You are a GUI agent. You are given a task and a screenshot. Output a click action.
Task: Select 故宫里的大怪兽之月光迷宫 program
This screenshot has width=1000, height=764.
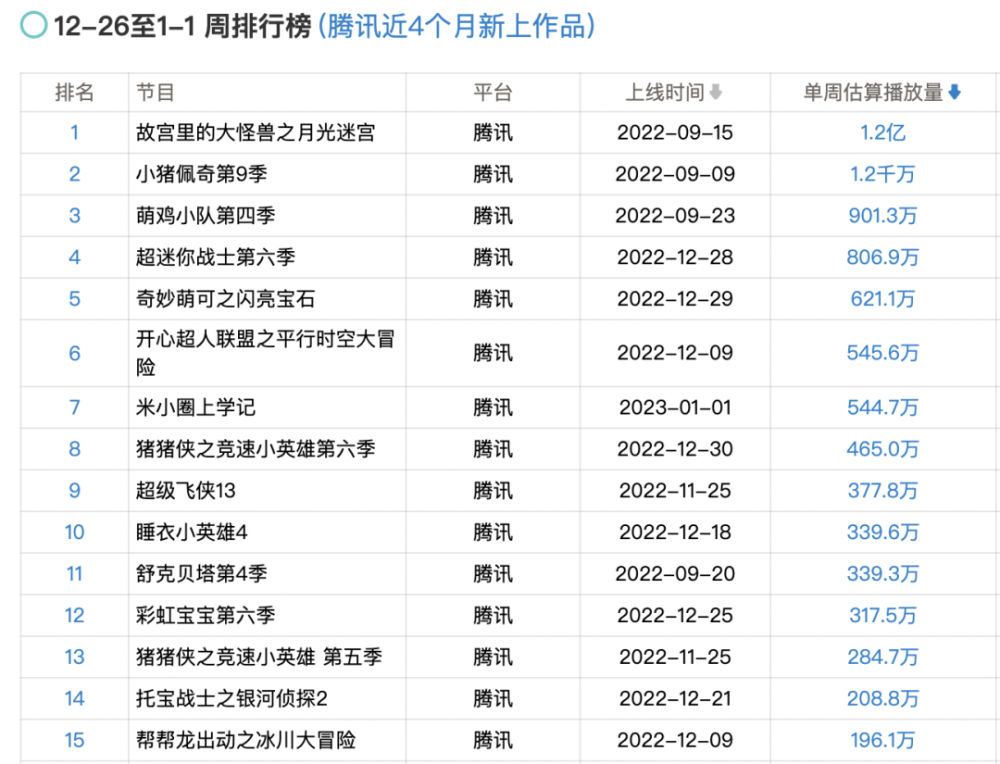(256, 133)
